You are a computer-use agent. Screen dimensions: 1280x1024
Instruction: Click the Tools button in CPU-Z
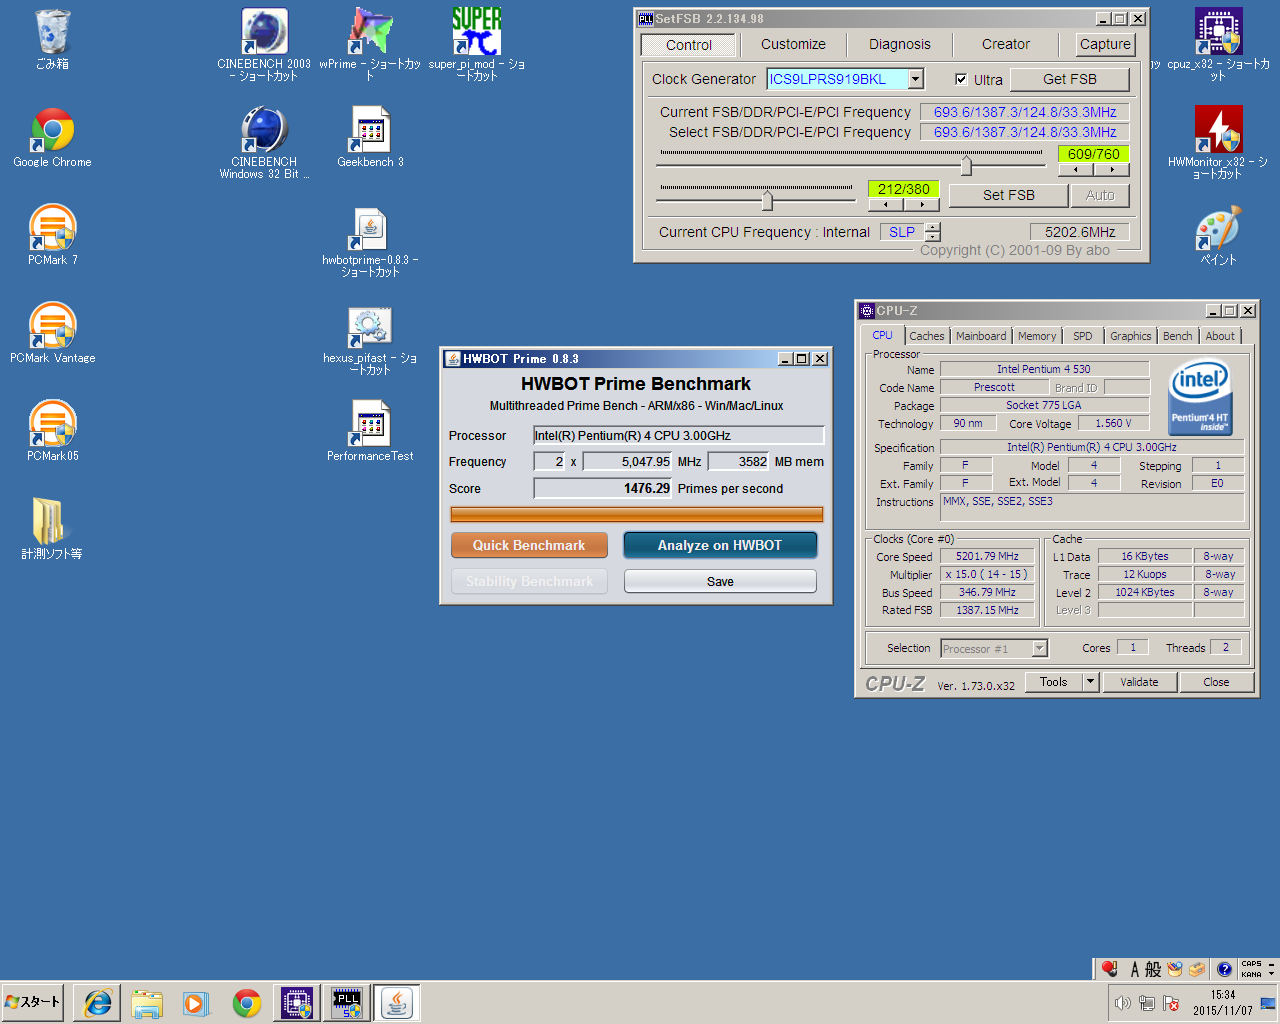1054,682
